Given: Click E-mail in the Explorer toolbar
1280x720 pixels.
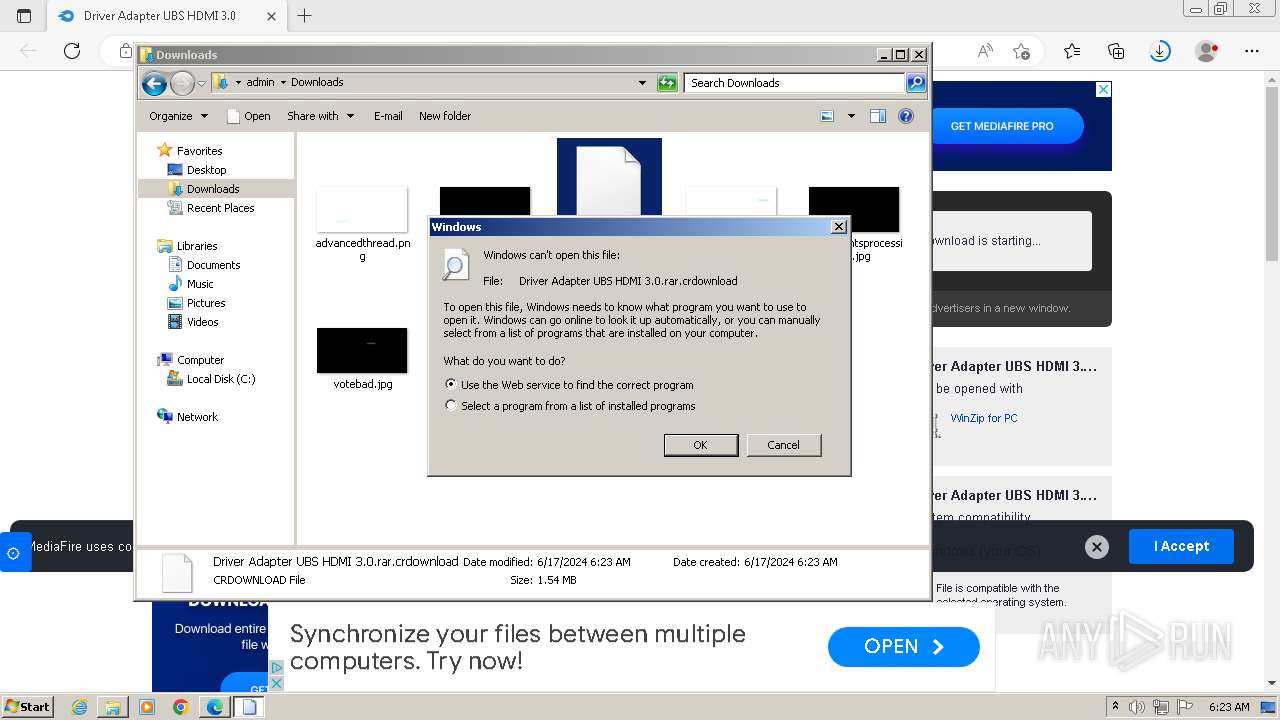Looking at the screenshot, I should (388, 116).
